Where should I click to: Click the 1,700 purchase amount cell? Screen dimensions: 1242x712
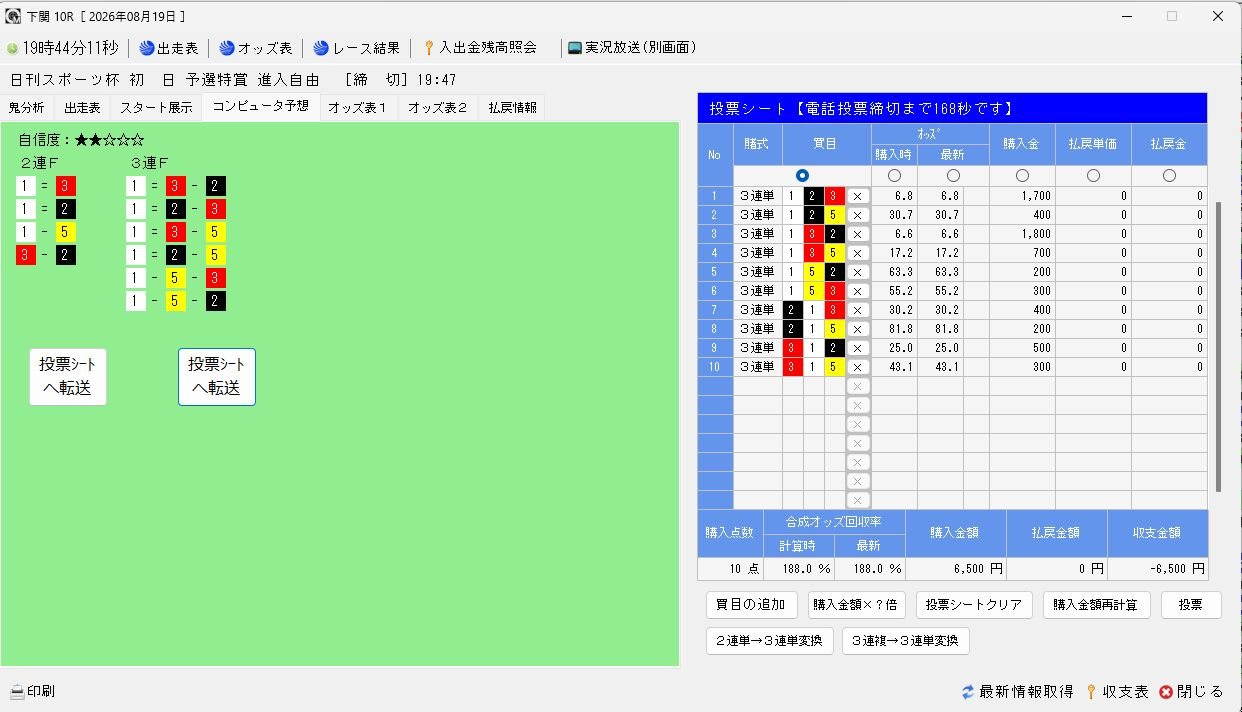tap(1022, 196)
